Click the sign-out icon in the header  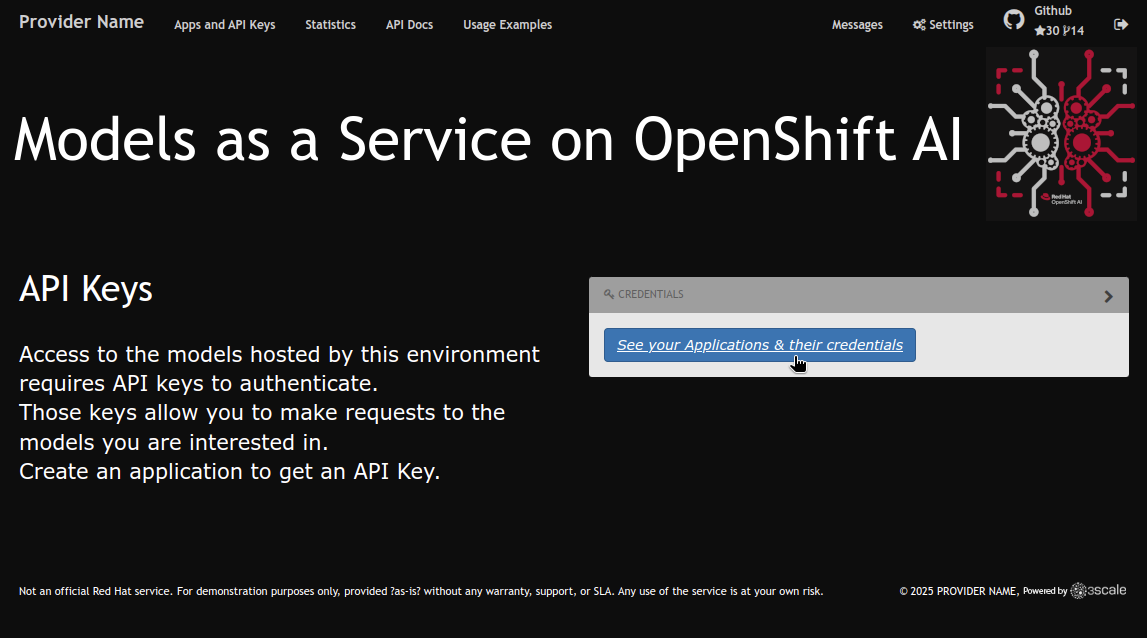1121,25
